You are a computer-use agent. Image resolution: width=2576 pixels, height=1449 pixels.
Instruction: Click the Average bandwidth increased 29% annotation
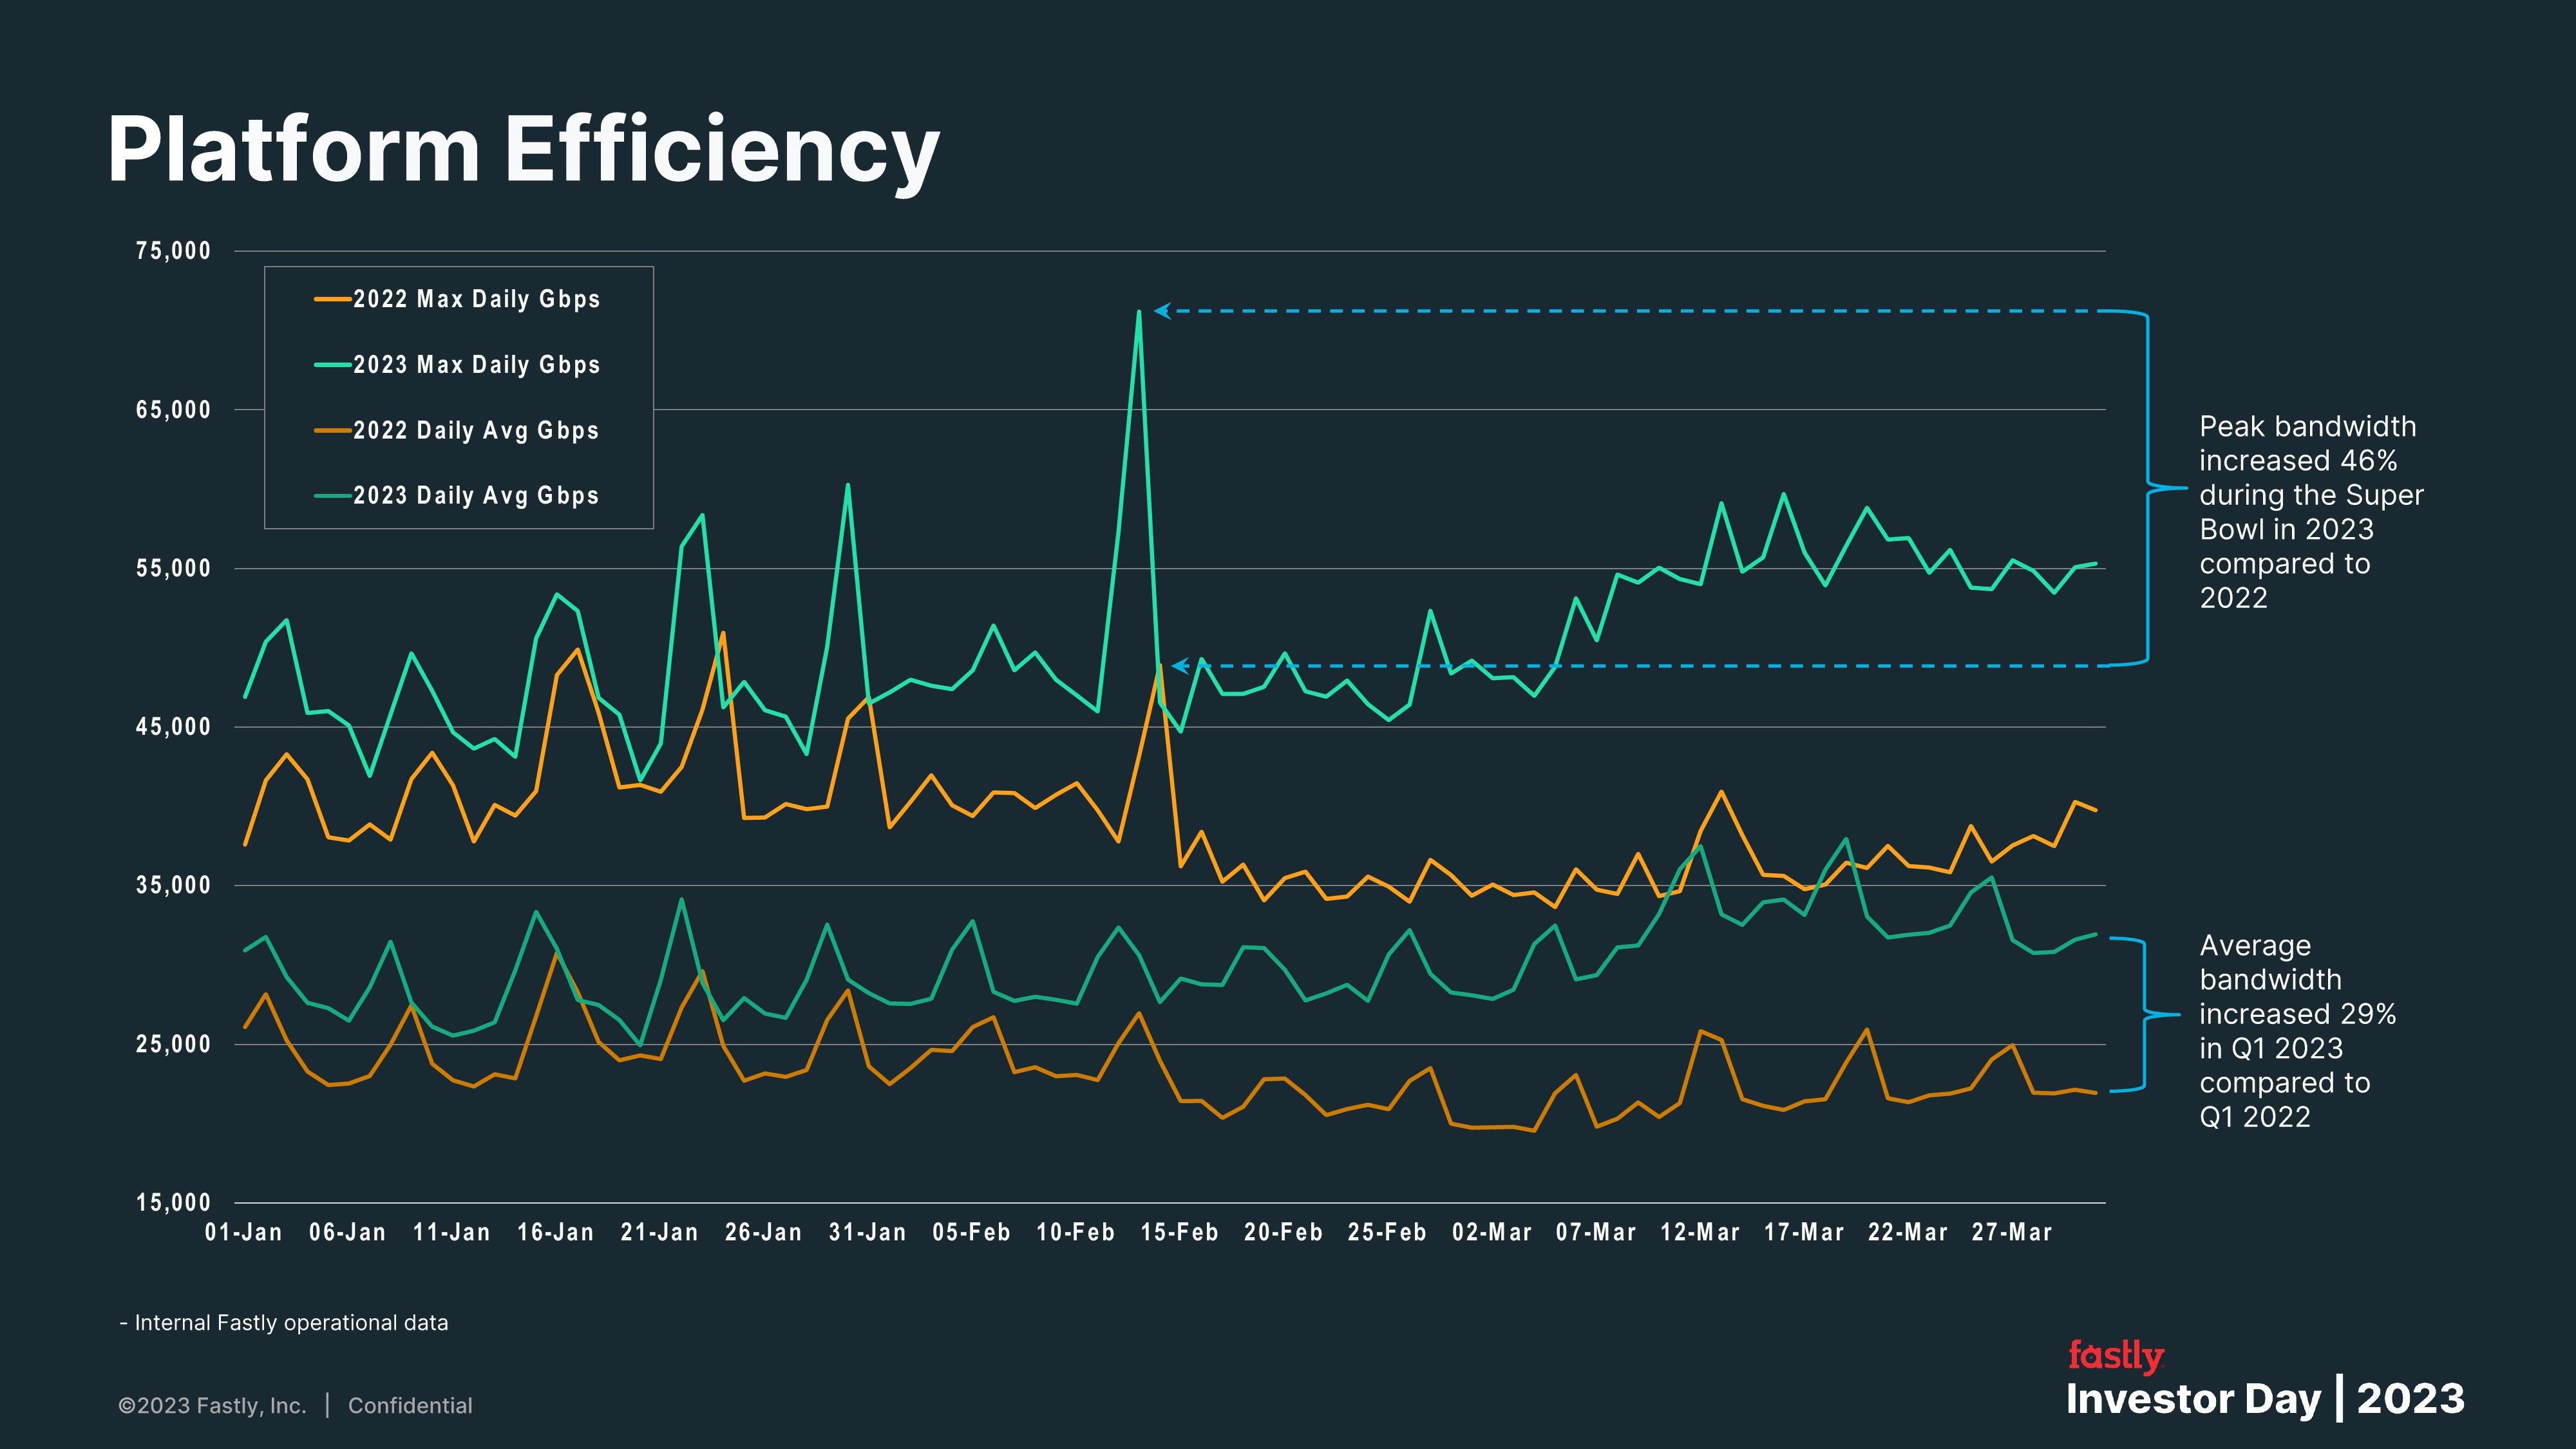coord(2297,1031)
